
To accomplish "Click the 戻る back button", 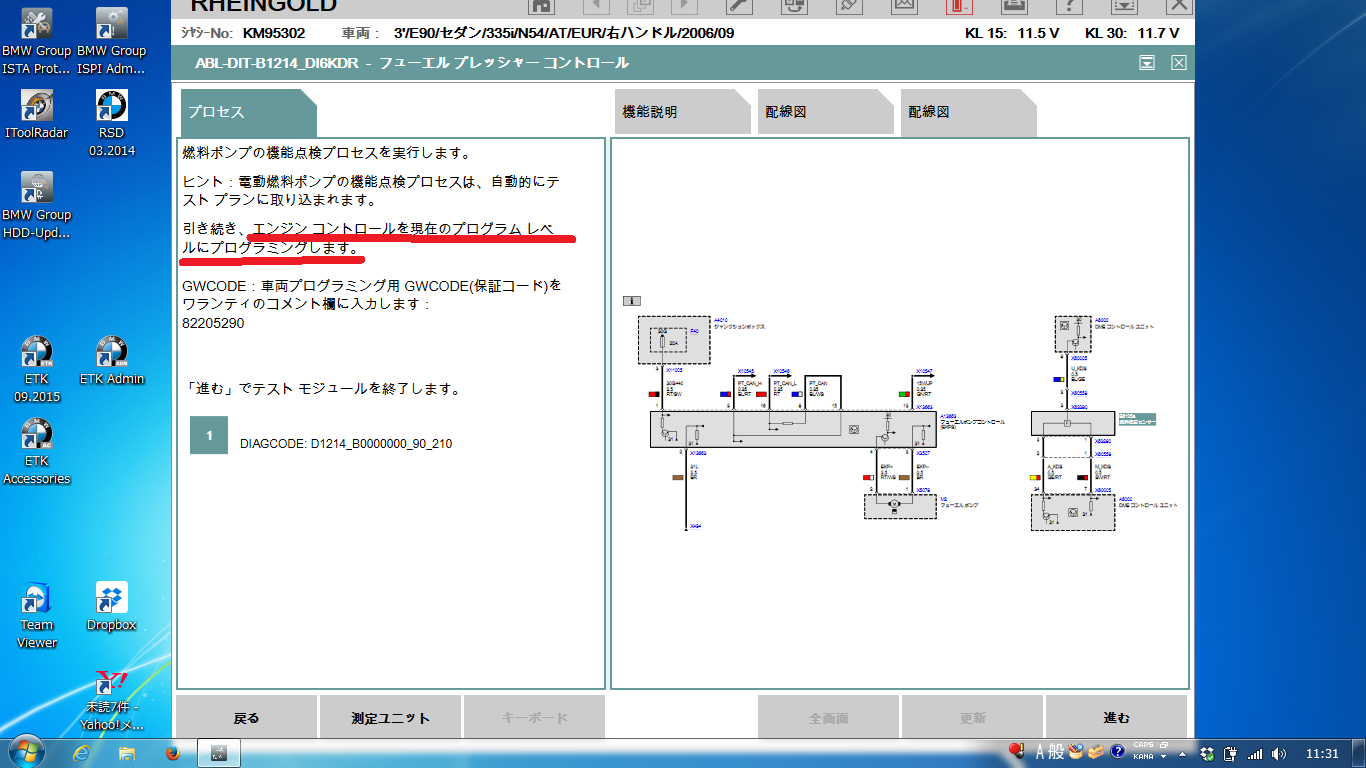I will click(x=246, y=717).
